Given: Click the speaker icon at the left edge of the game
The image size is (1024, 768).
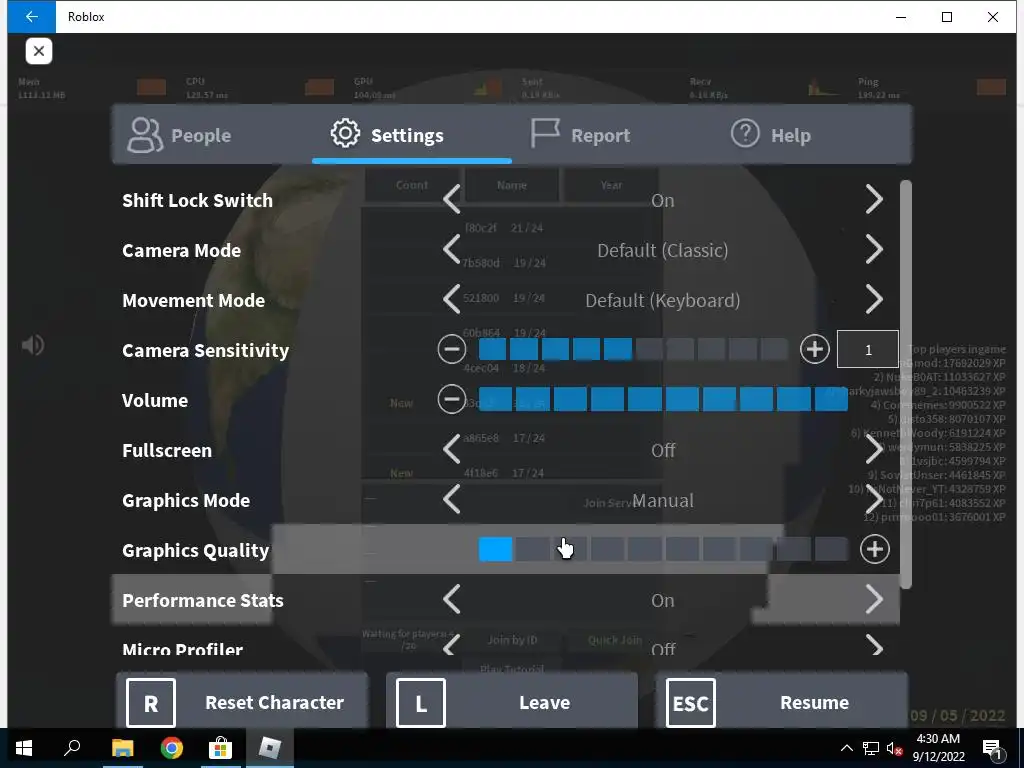Looking at the screenshot, I should 33,345.
